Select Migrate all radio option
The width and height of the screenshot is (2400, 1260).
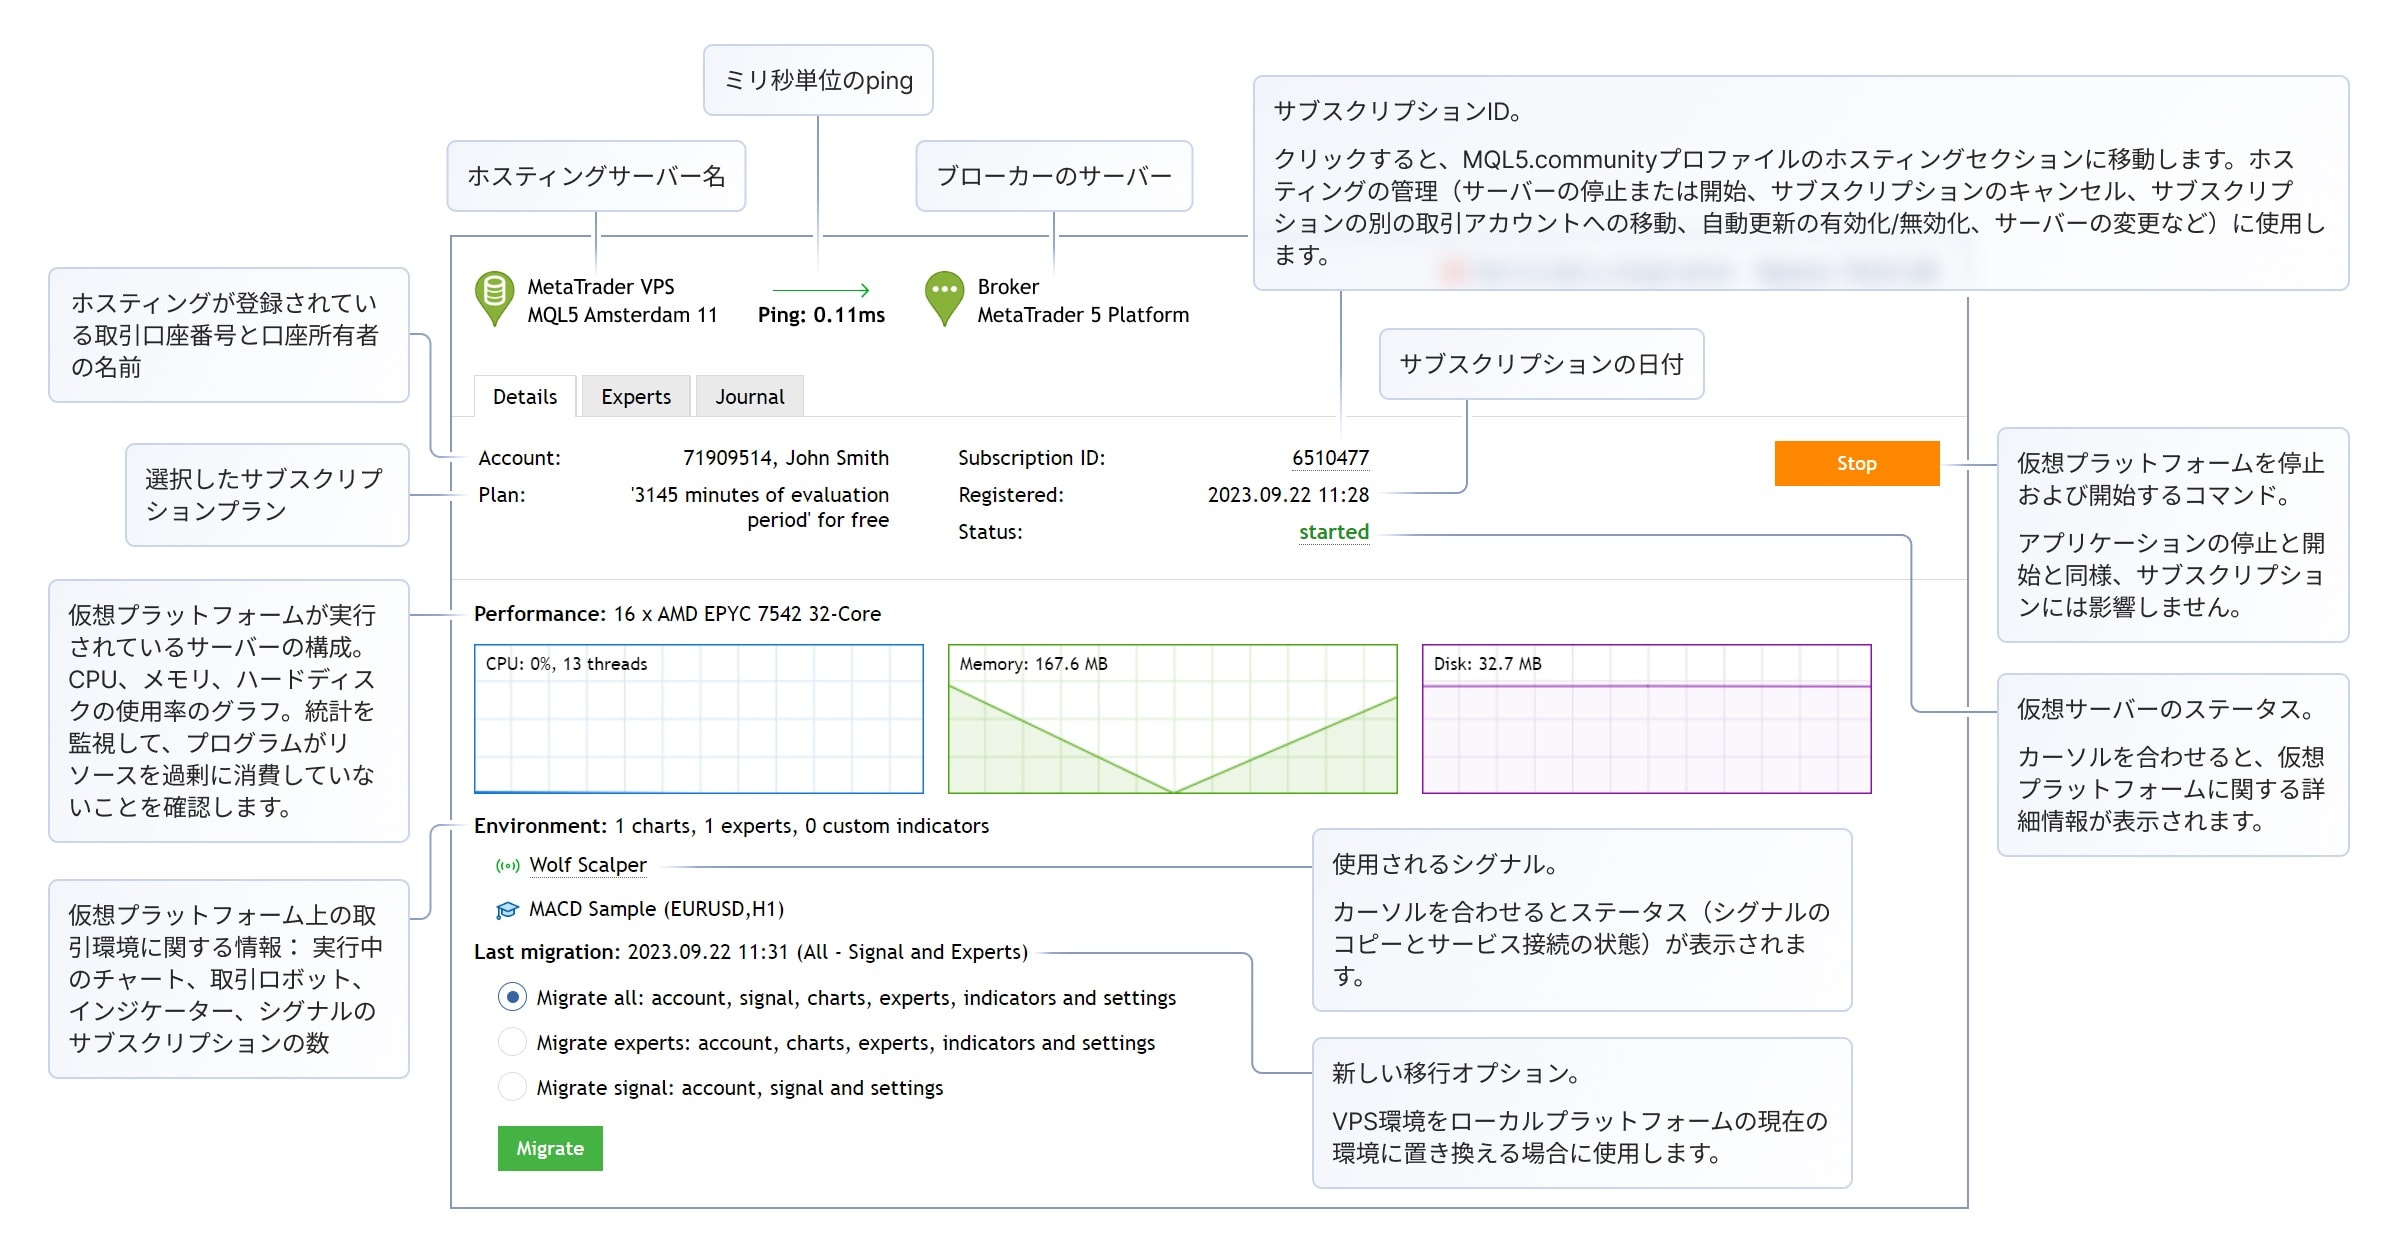pyautogui.click(x=512, y=997)
